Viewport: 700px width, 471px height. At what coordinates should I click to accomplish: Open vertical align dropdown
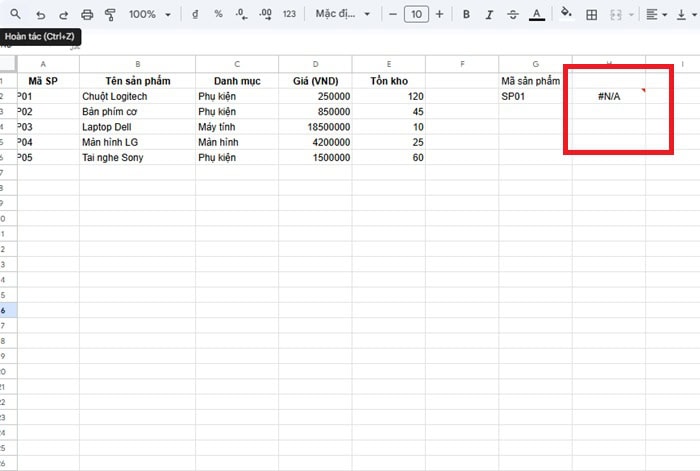(686, 15)
